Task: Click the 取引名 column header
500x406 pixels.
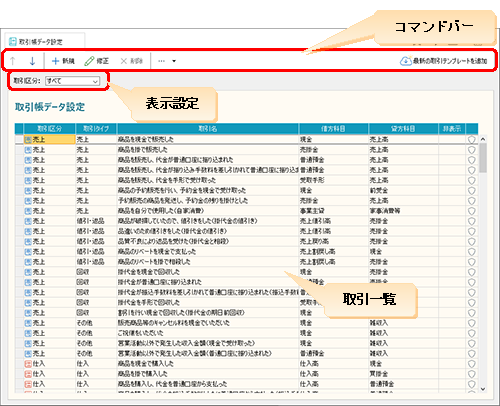Action: click(x=208, y=129)
